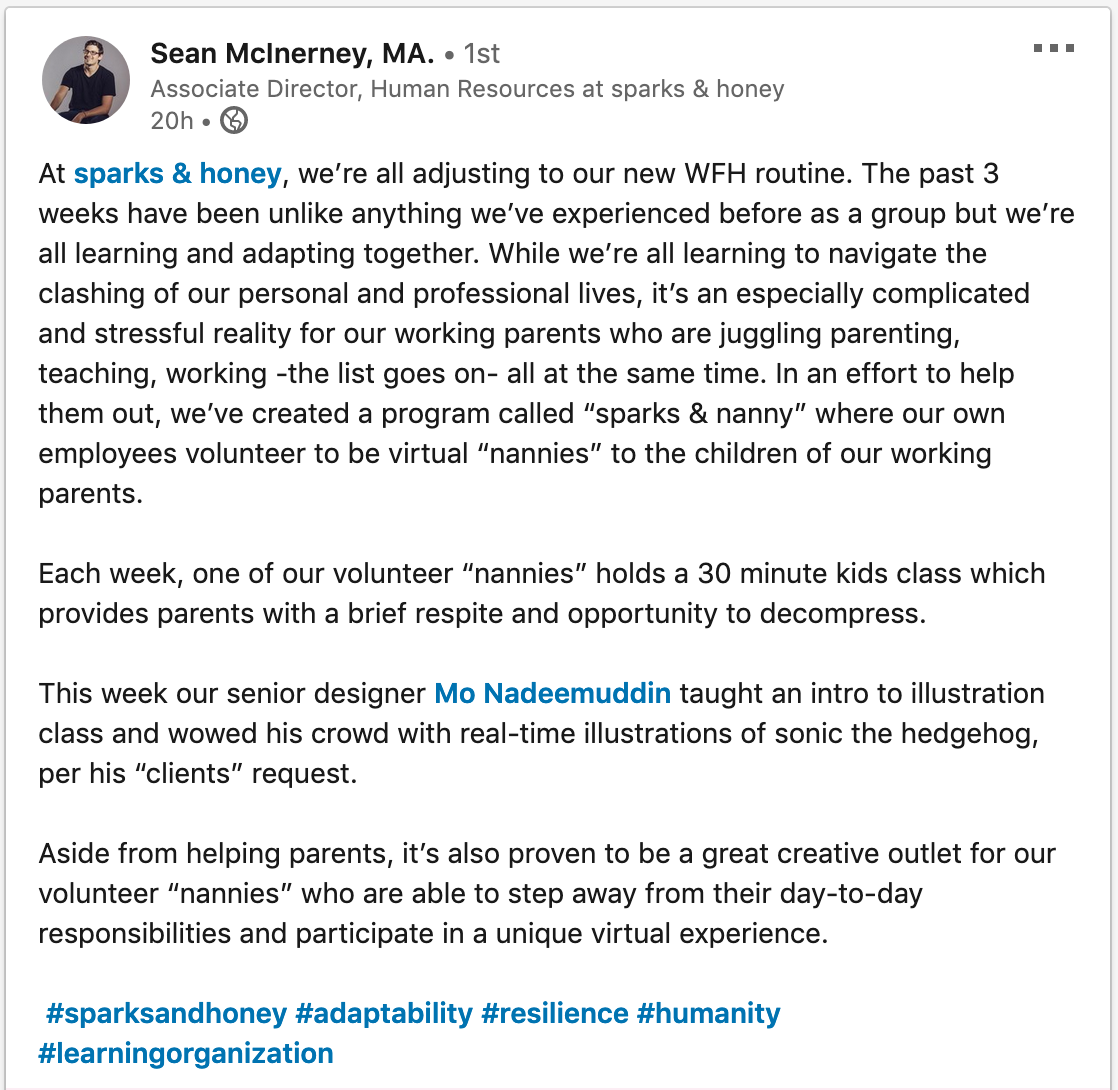Click the 20h post timestamp

172,120
